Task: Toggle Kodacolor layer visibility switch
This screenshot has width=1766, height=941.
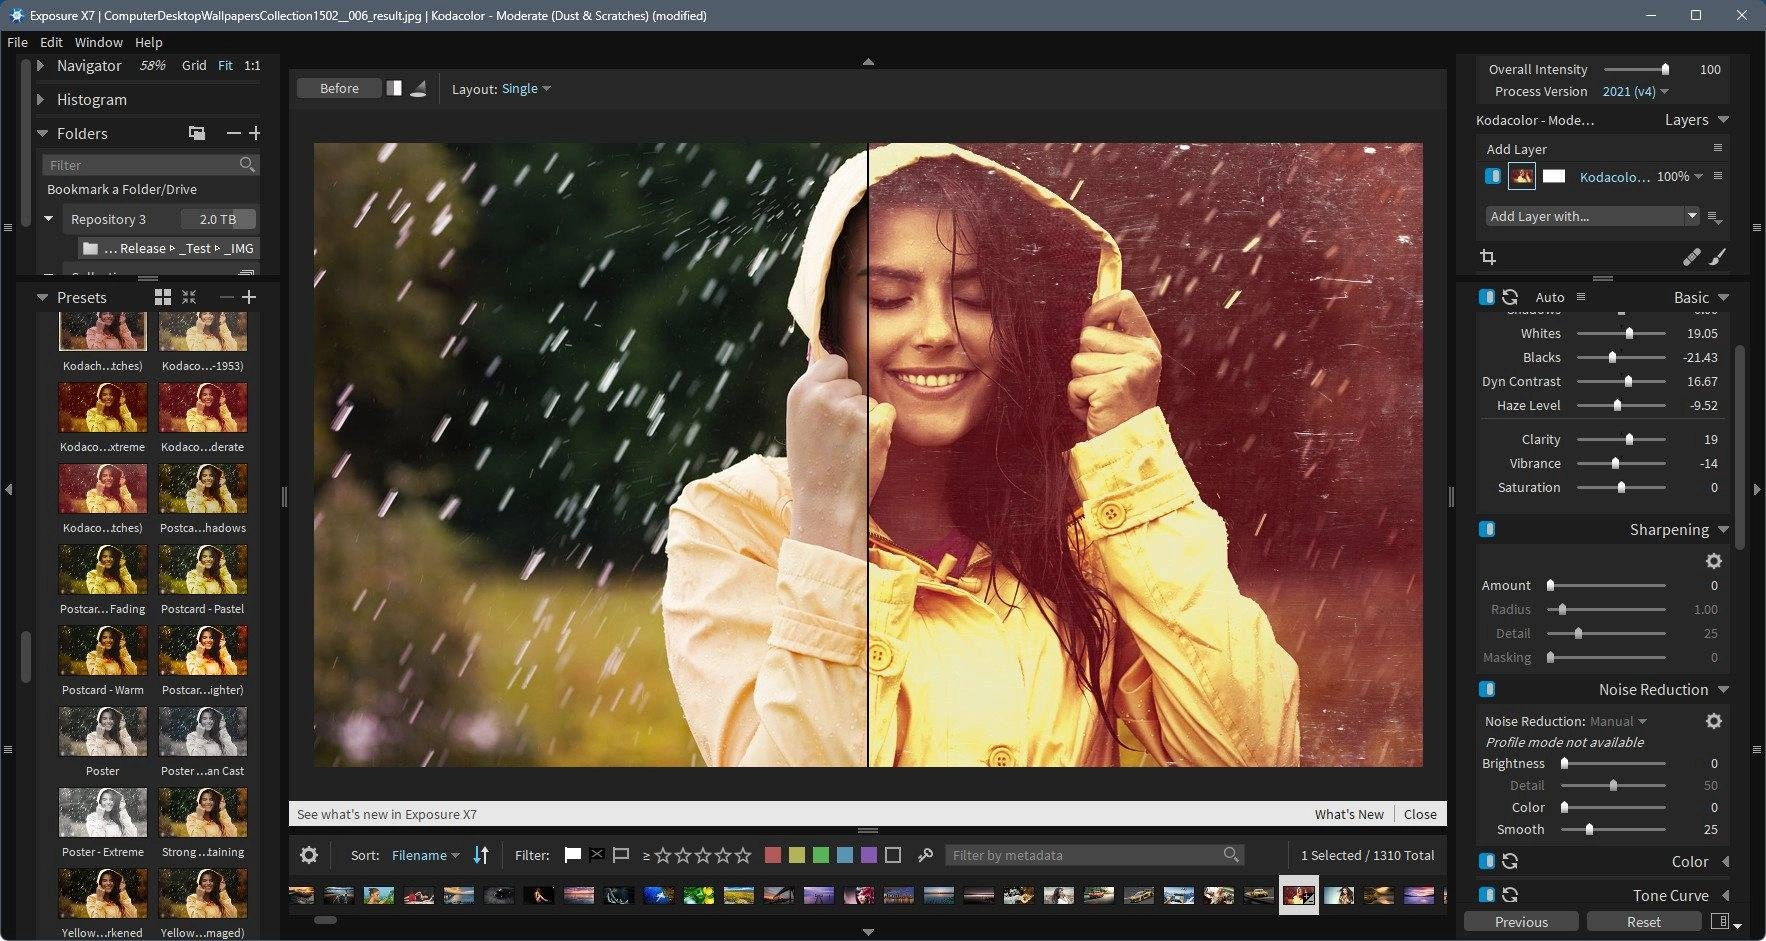Action: 1492,176
